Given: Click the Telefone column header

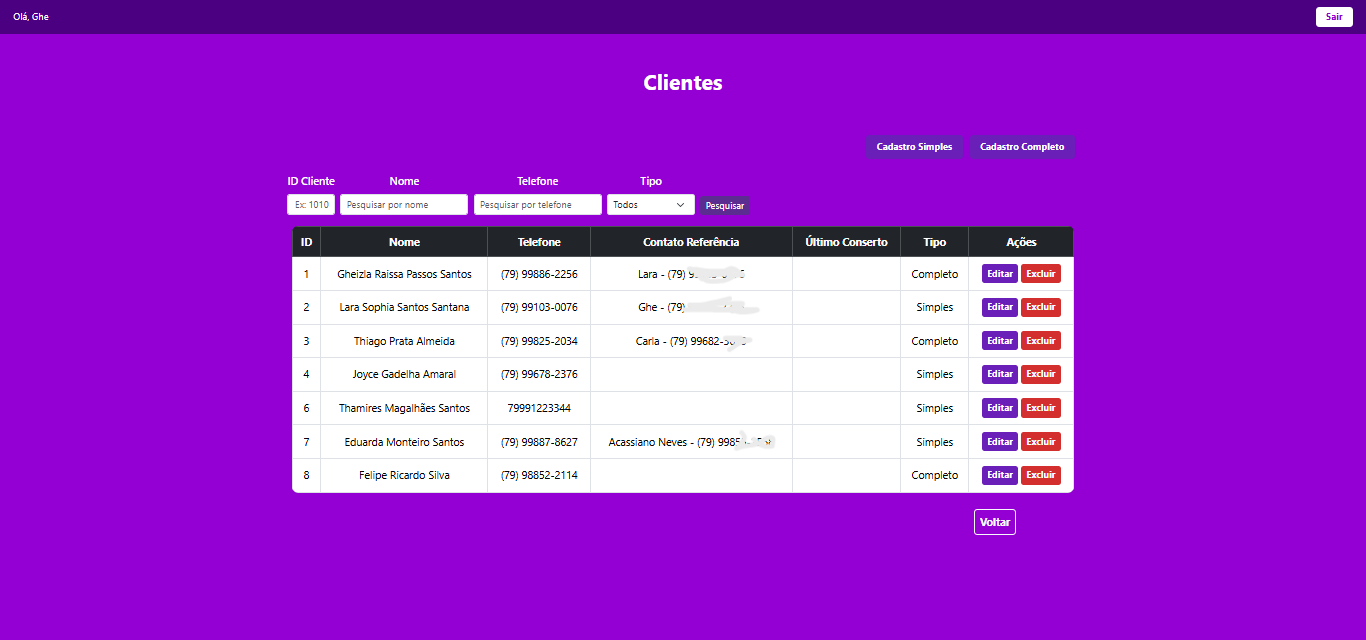Looking at the screenshot, I should [x=539, y=242].
